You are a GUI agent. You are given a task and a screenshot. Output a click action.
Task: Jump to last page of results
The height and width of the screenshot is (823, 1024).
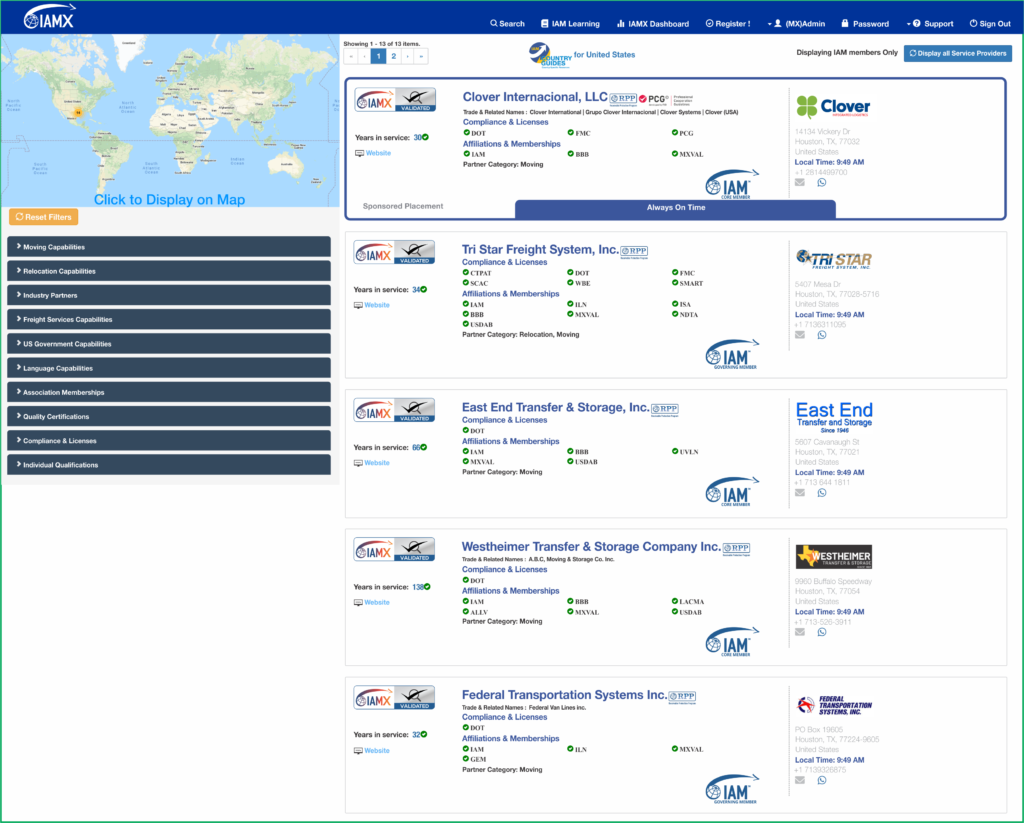(421, 56)
